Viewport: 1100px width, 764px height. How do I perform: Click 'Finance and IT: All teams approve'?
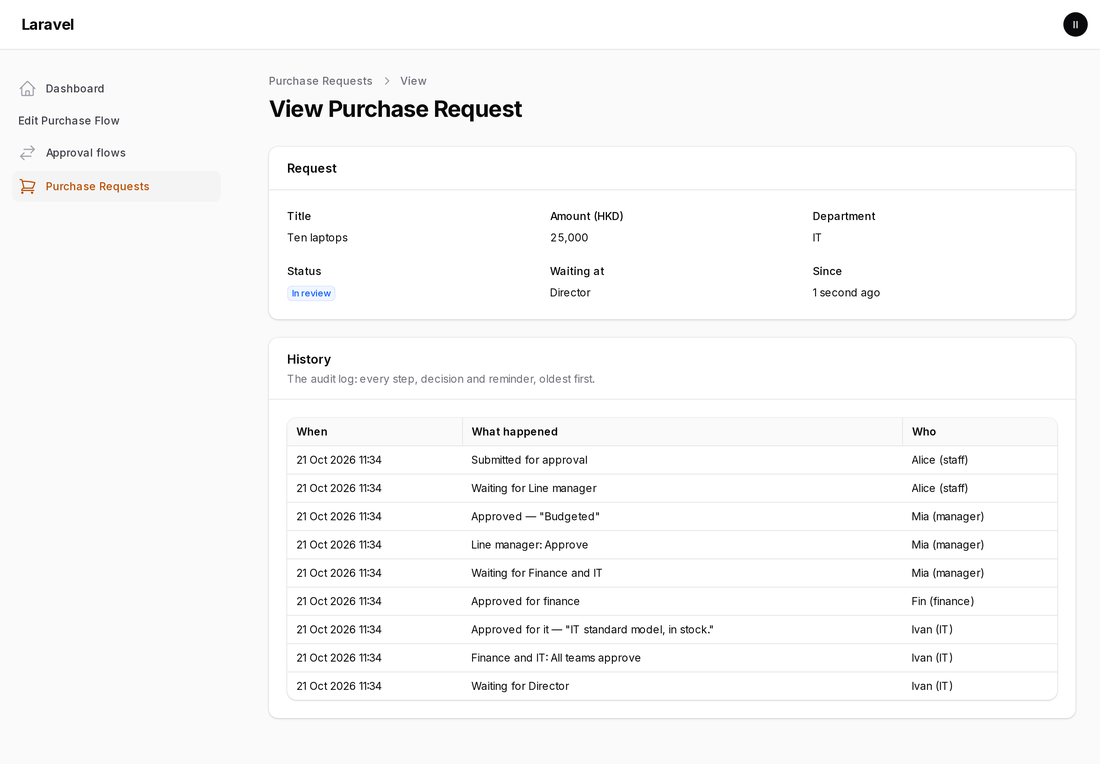click(x=556, y=657)
